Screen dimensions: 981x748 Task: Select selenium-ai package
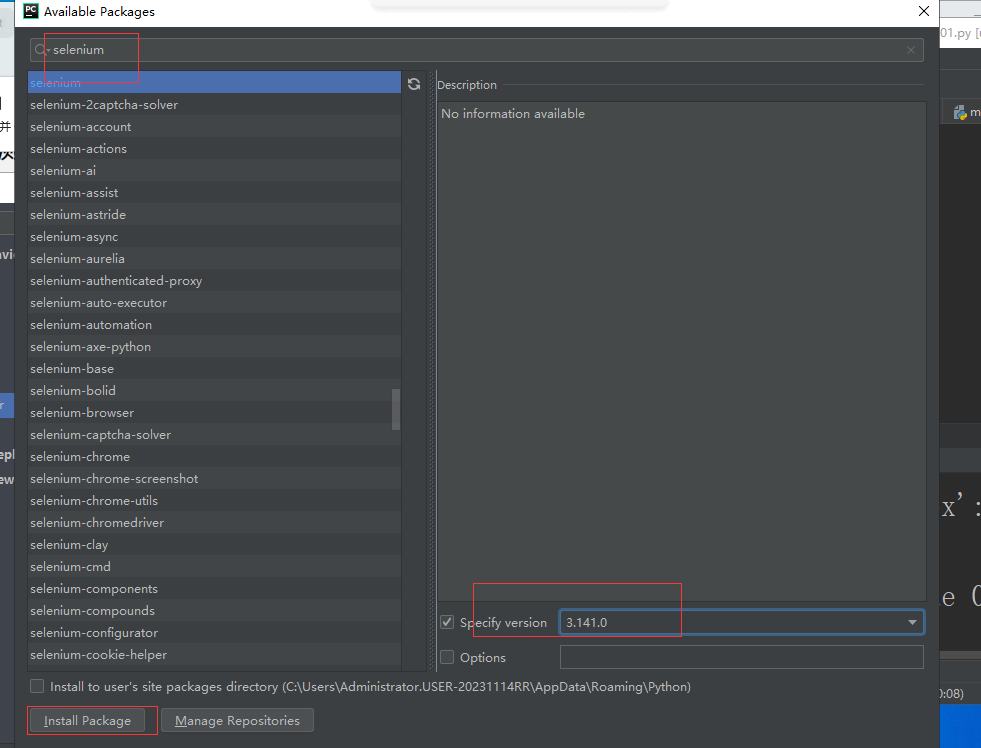pyautogui.click(x=214, y=170)
